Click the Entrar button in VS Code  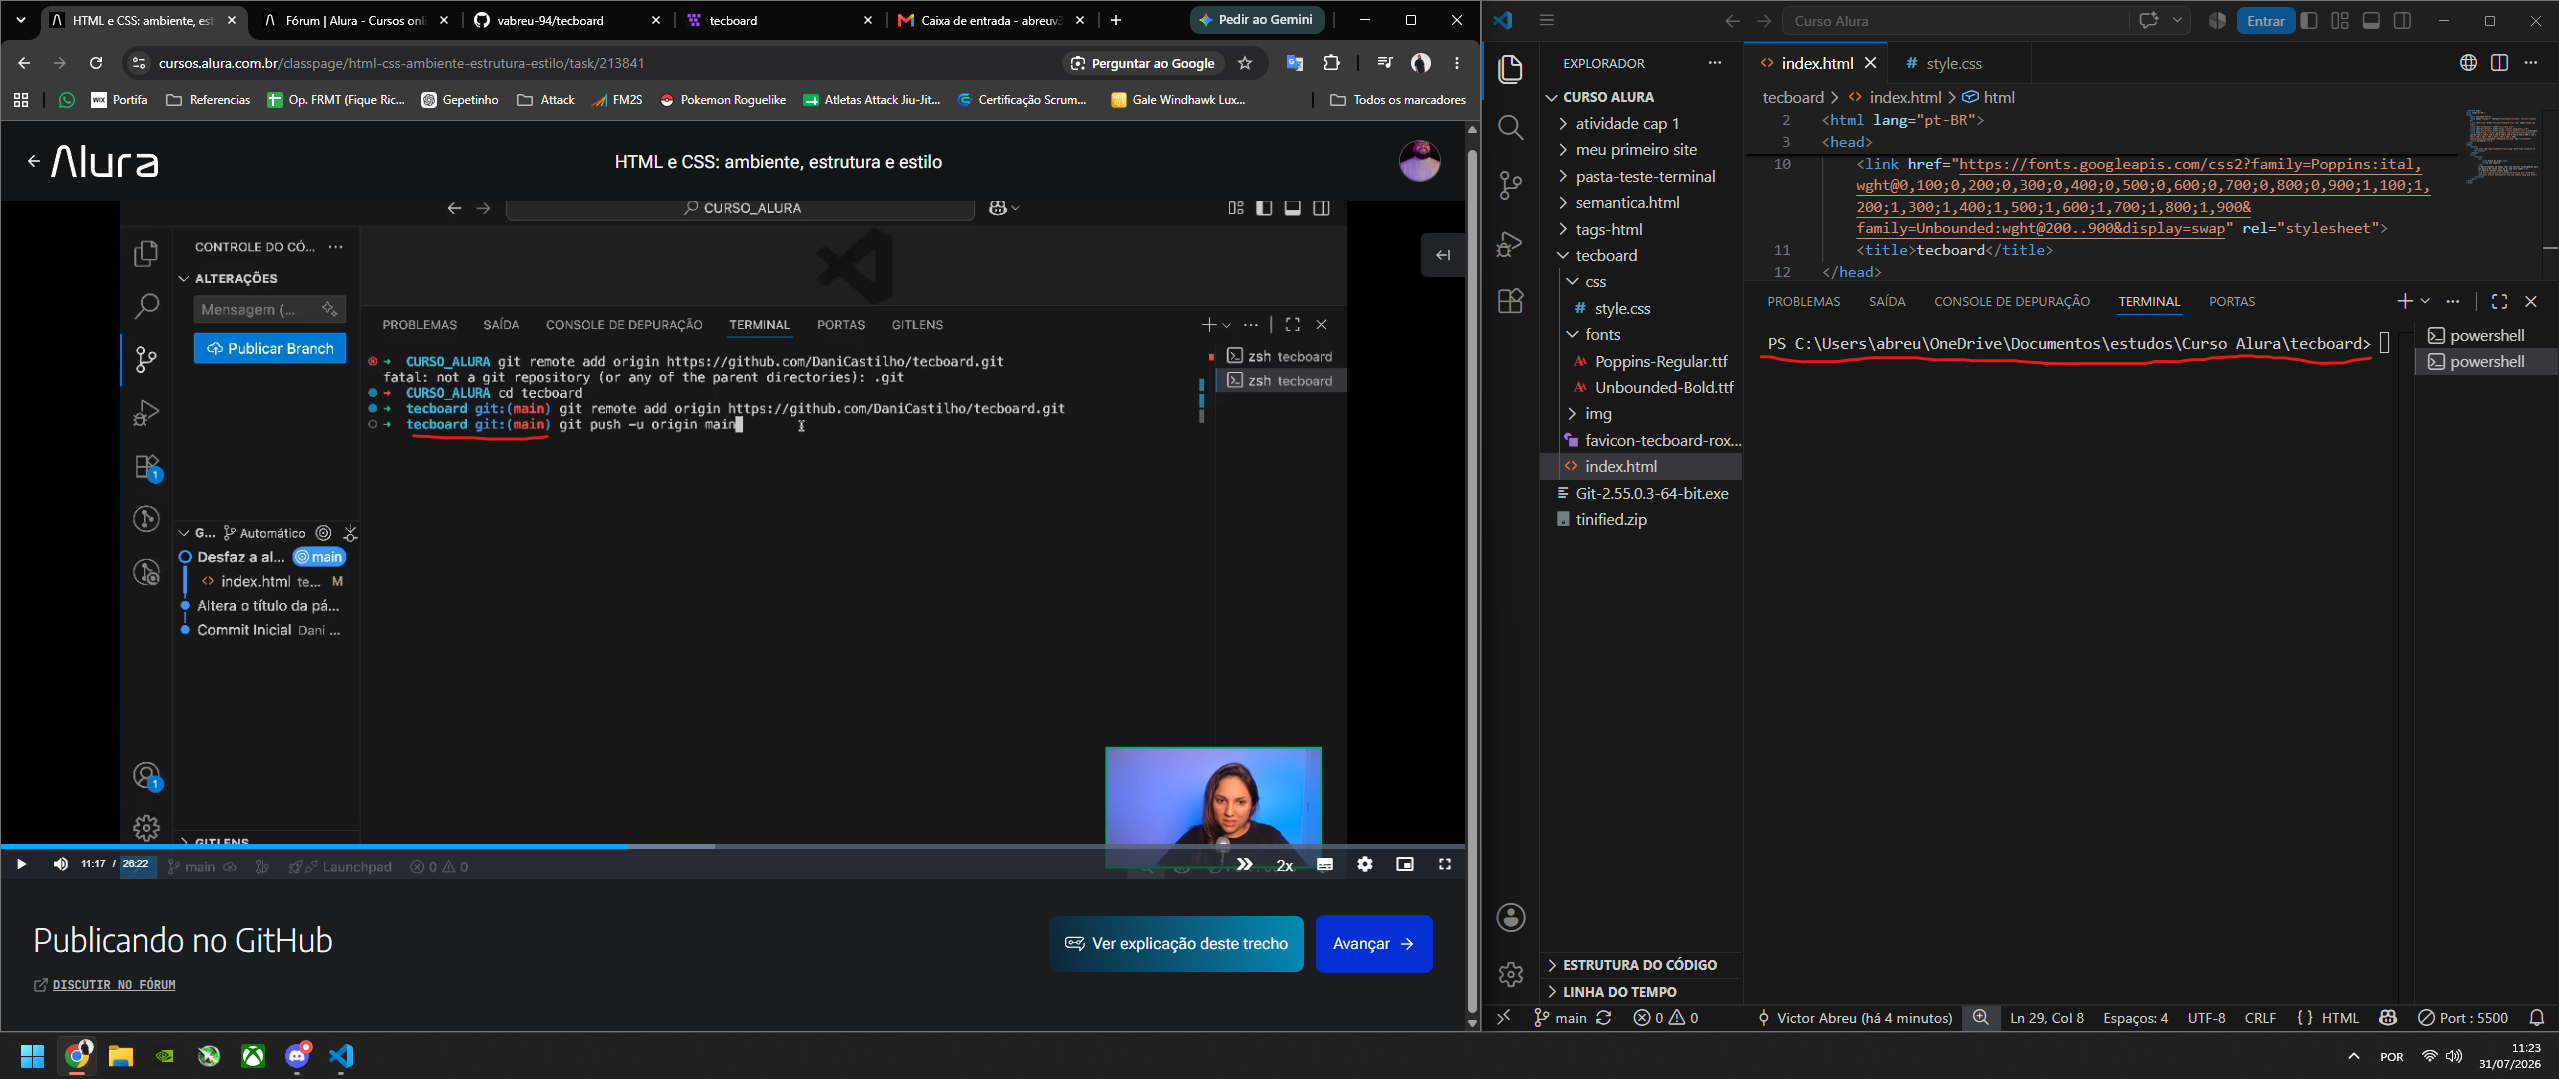[2265, 21]
